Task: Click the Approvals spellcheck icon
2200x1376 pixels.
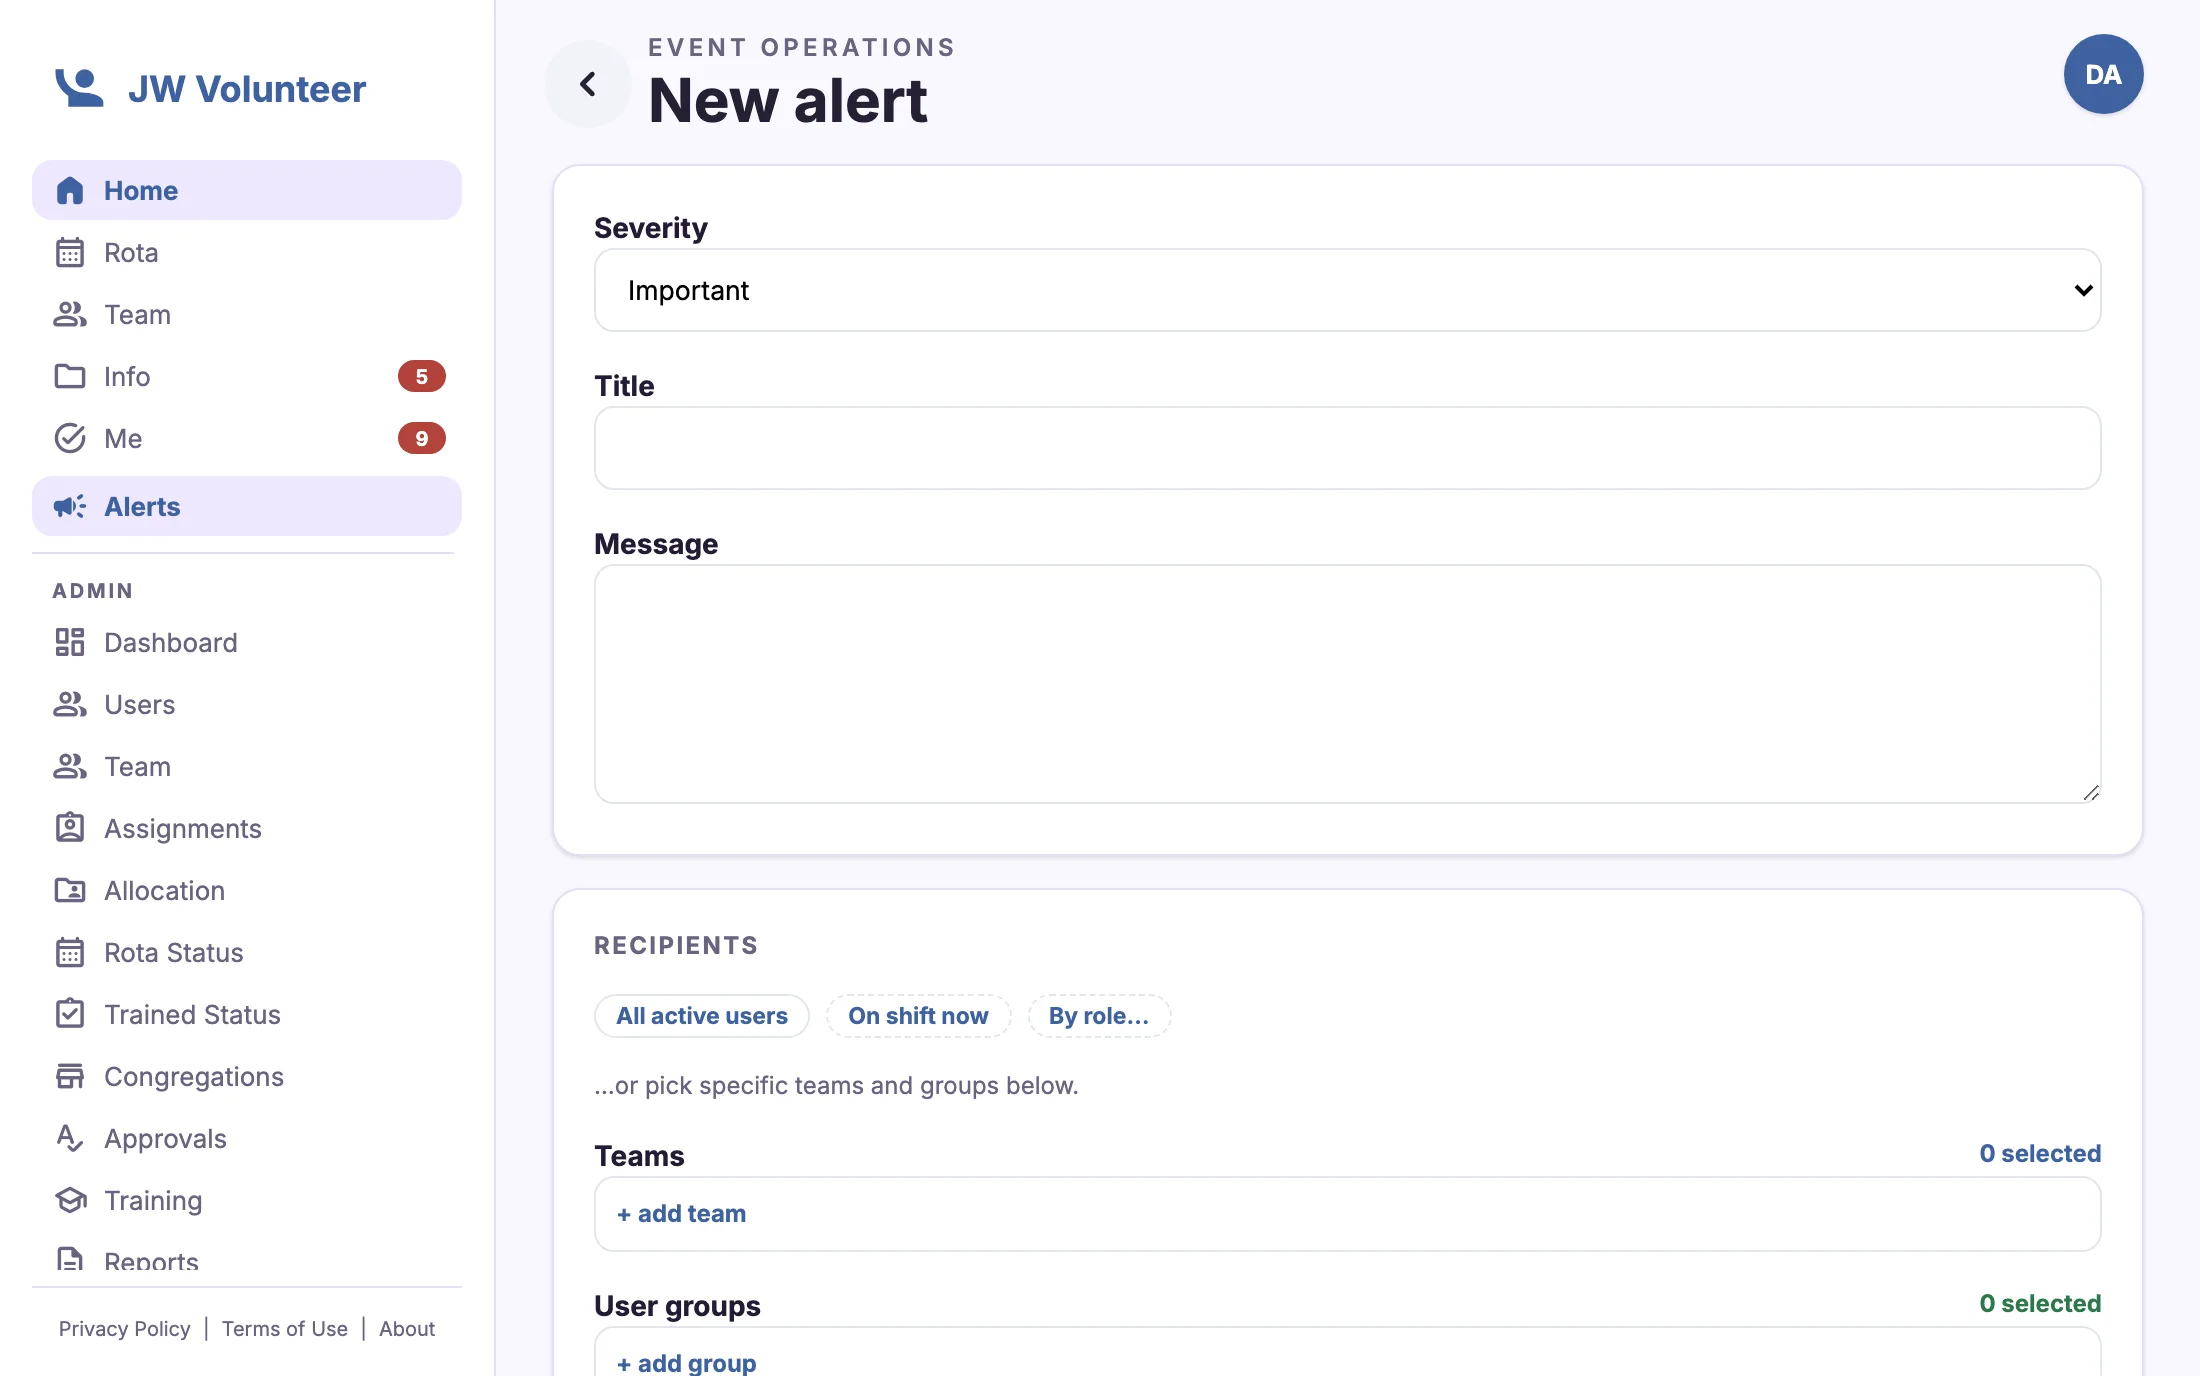Action: [x=70, y=1138]
